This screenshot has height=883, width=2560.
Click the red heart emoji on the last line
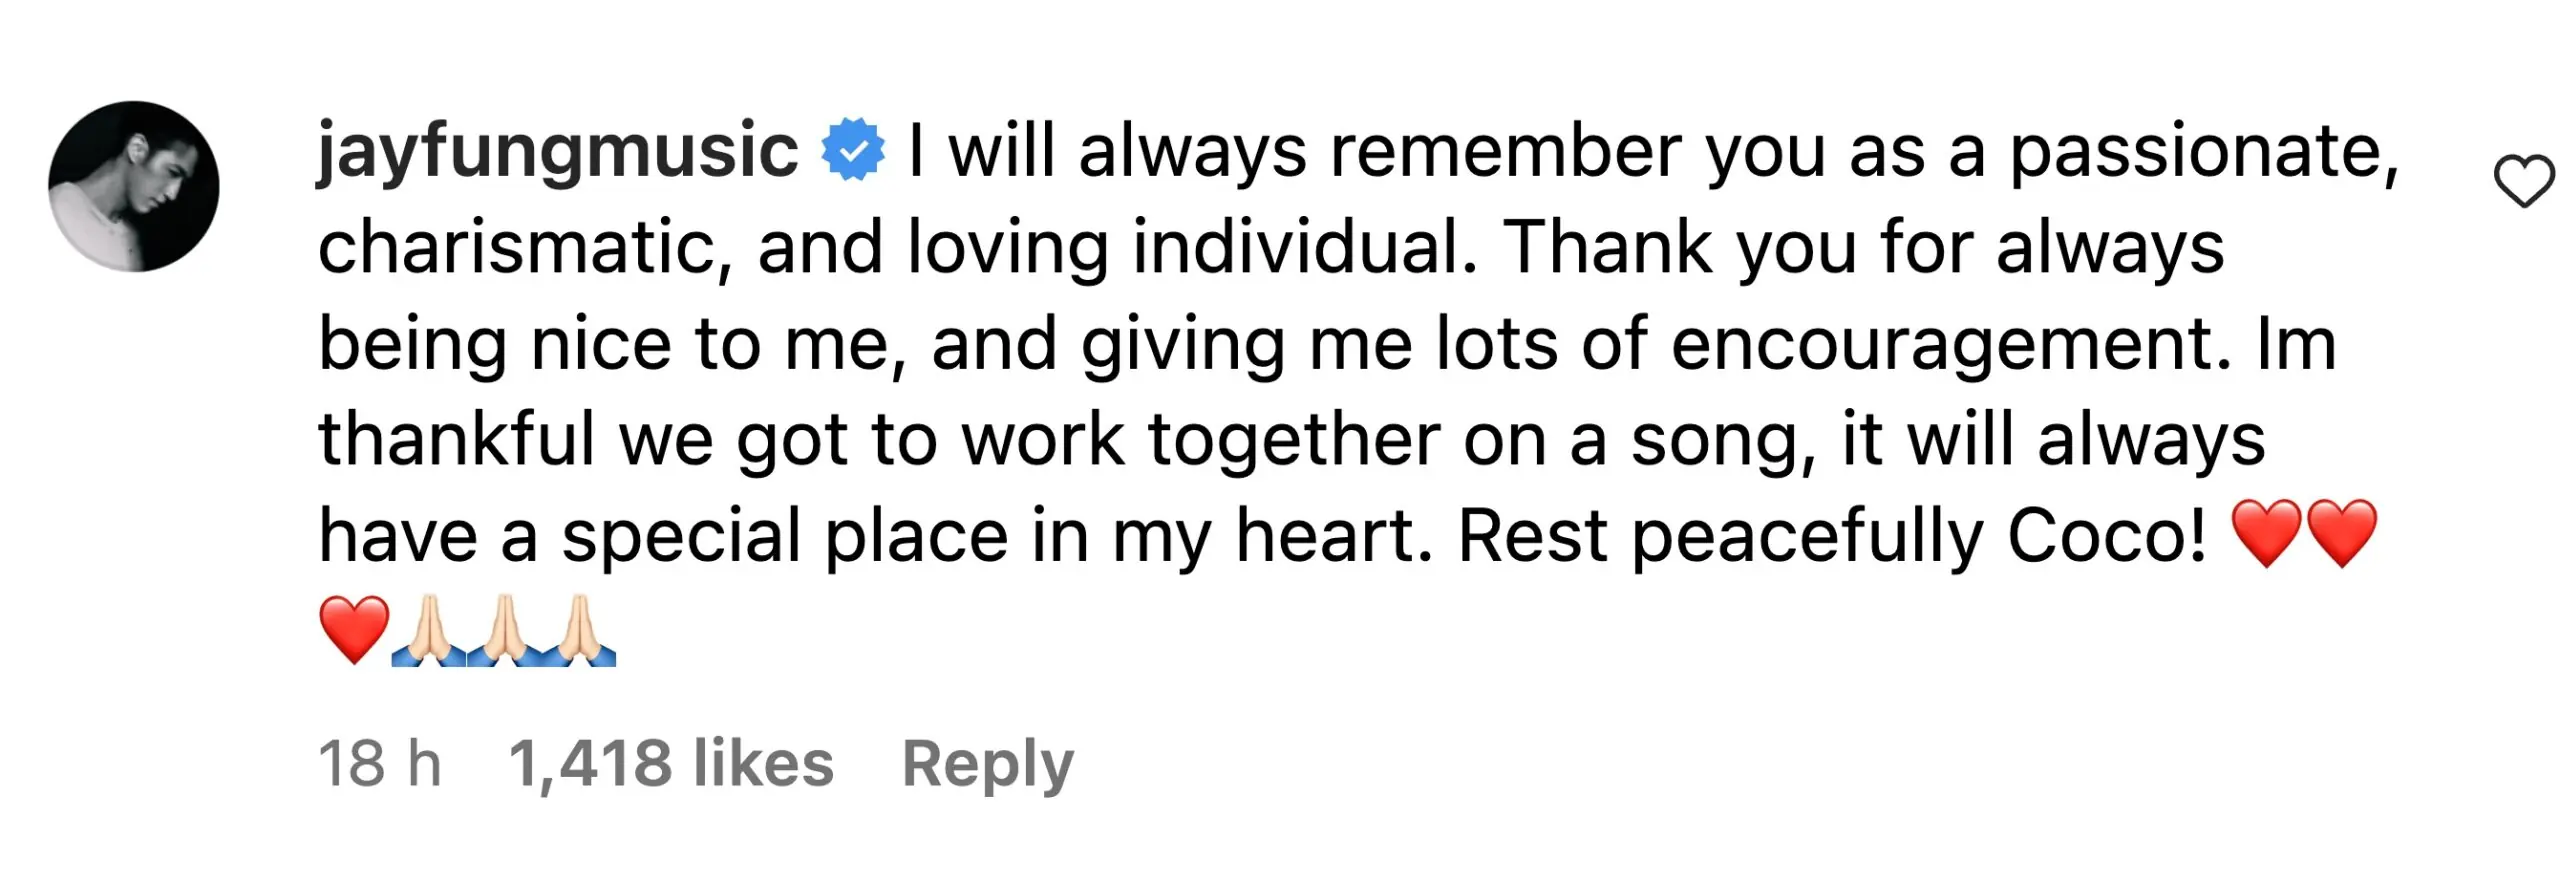point(354,629)
